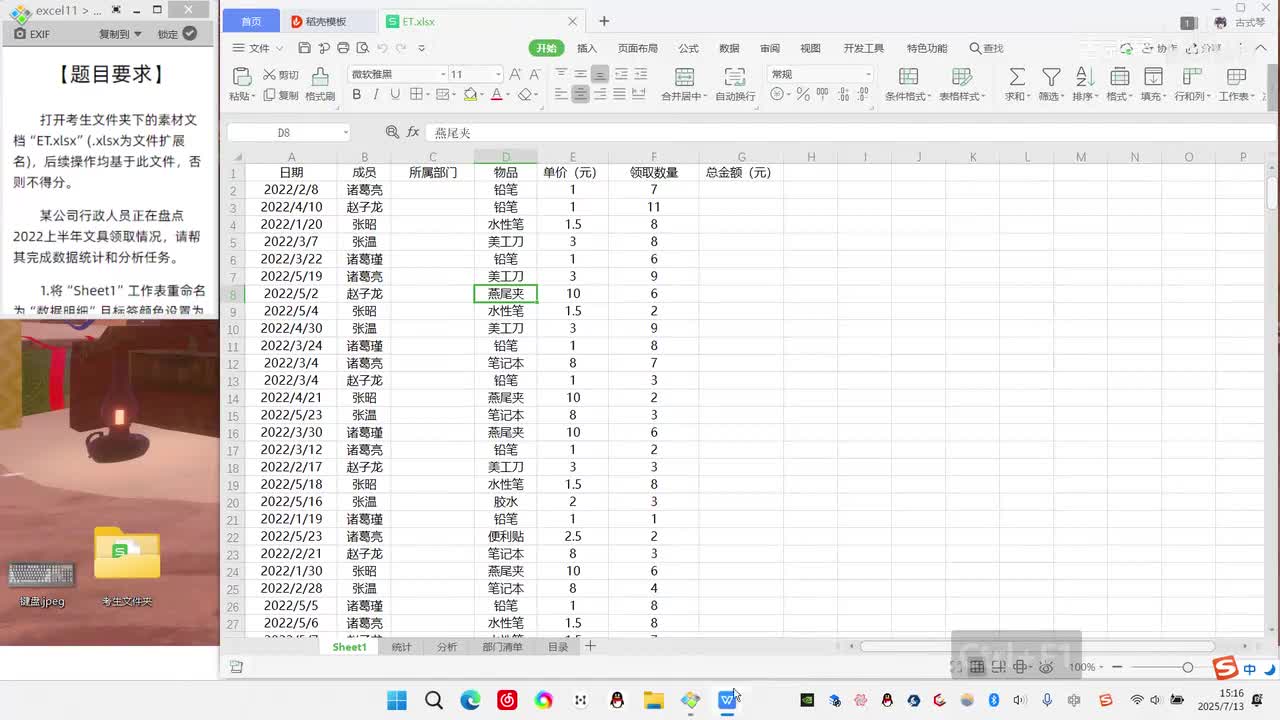This screenshot has width=1280, height=720.
Task: Expand the 文件 menu arrow
Action: coord(279,48)
